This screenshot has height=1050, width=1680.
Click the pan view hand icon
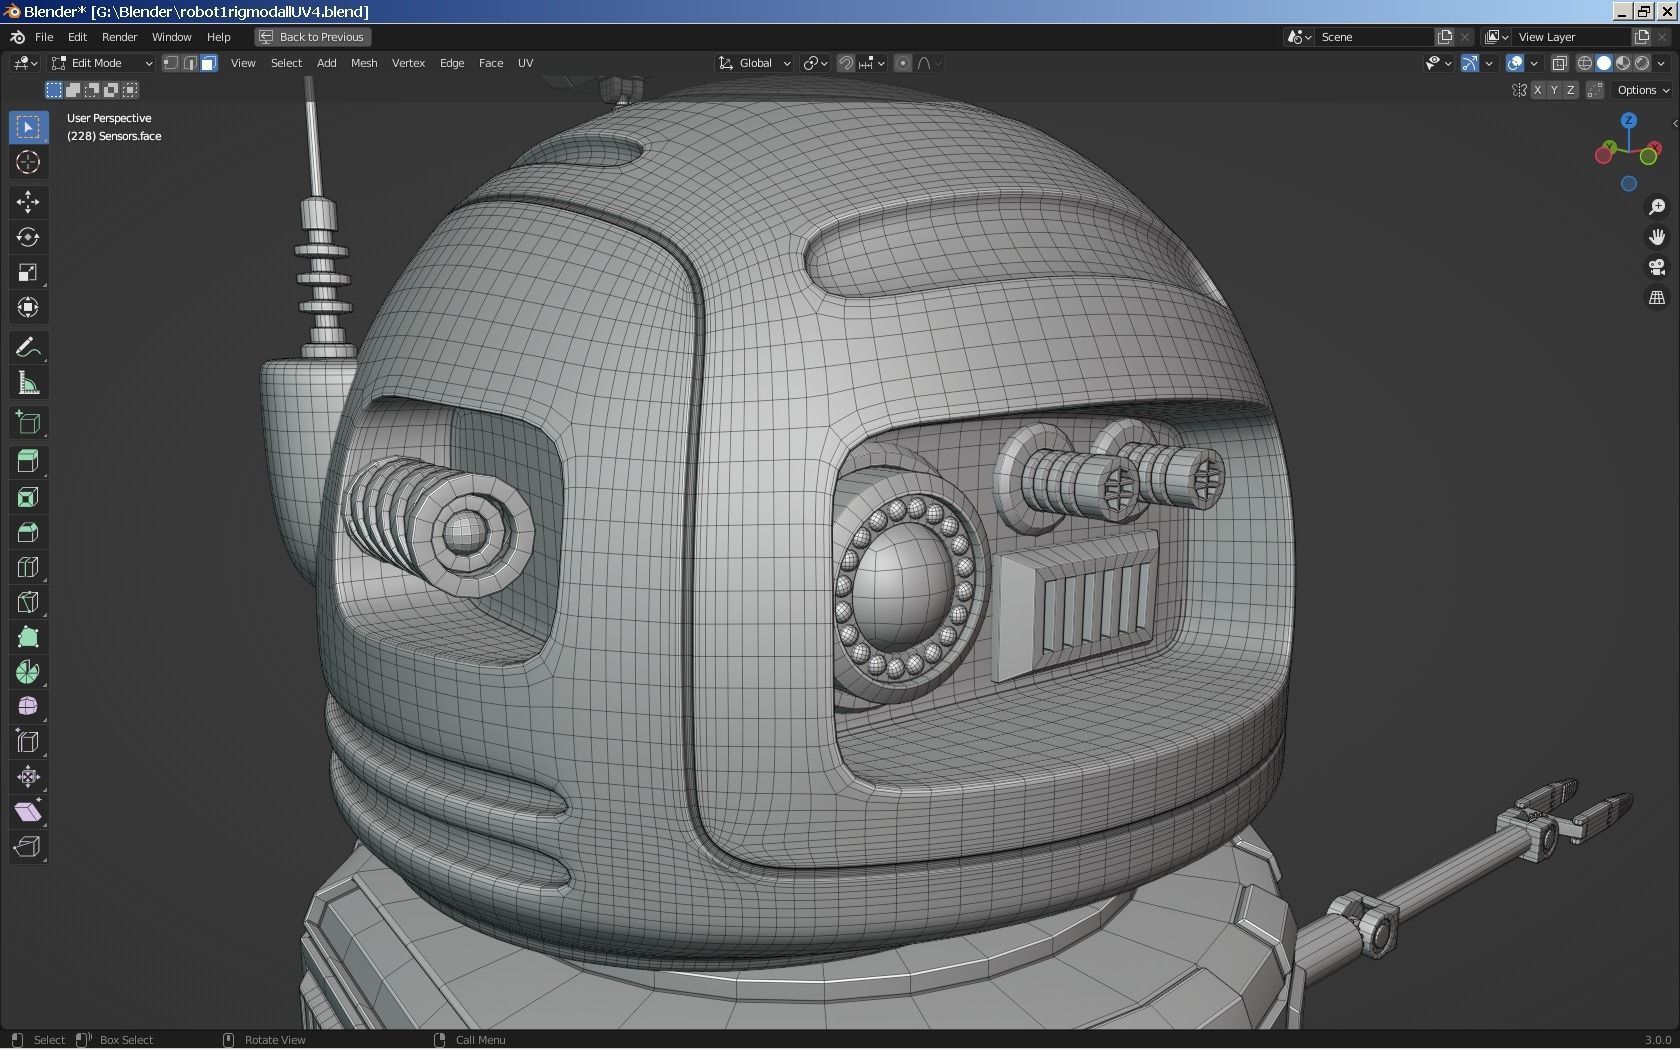click(1657, 237)
